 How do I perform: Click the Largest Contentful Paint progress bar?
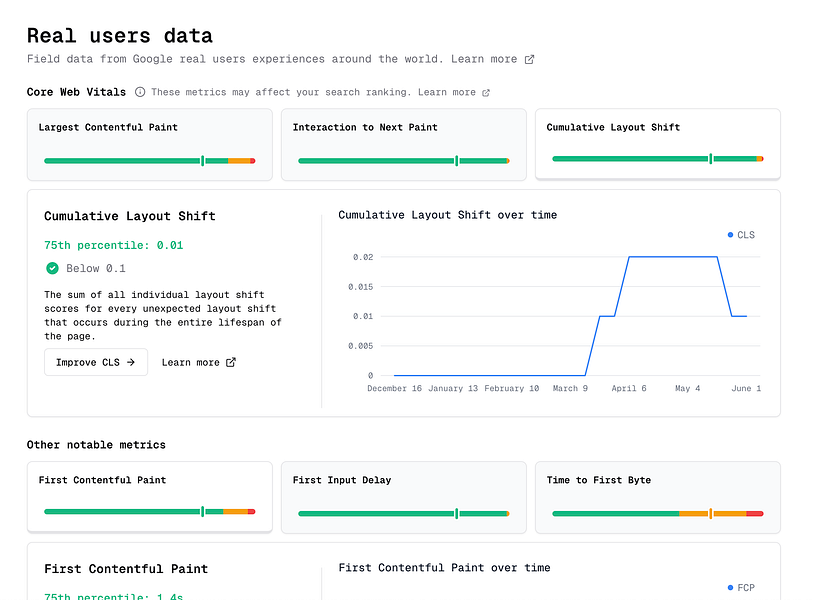click(149, 160)
